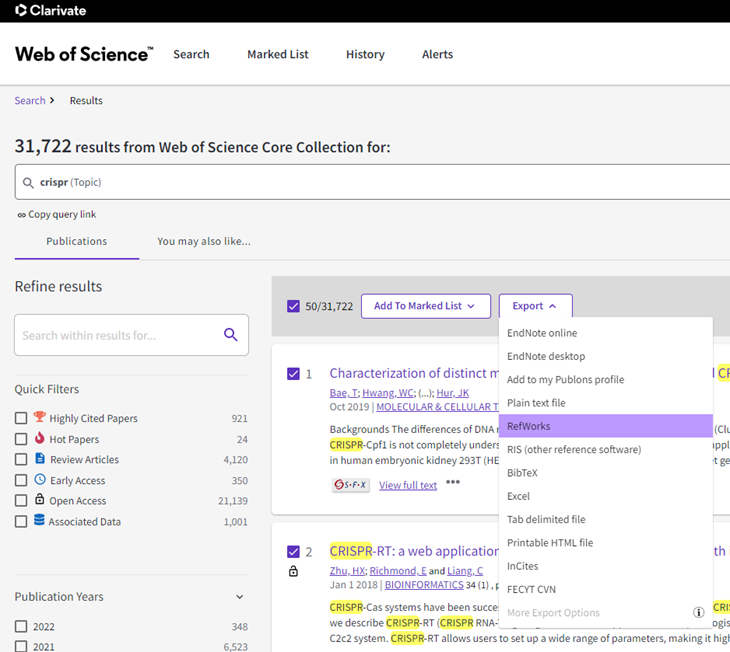Open the CRISPR-RT web application title

pyautogui.click(x=414, y=551)
